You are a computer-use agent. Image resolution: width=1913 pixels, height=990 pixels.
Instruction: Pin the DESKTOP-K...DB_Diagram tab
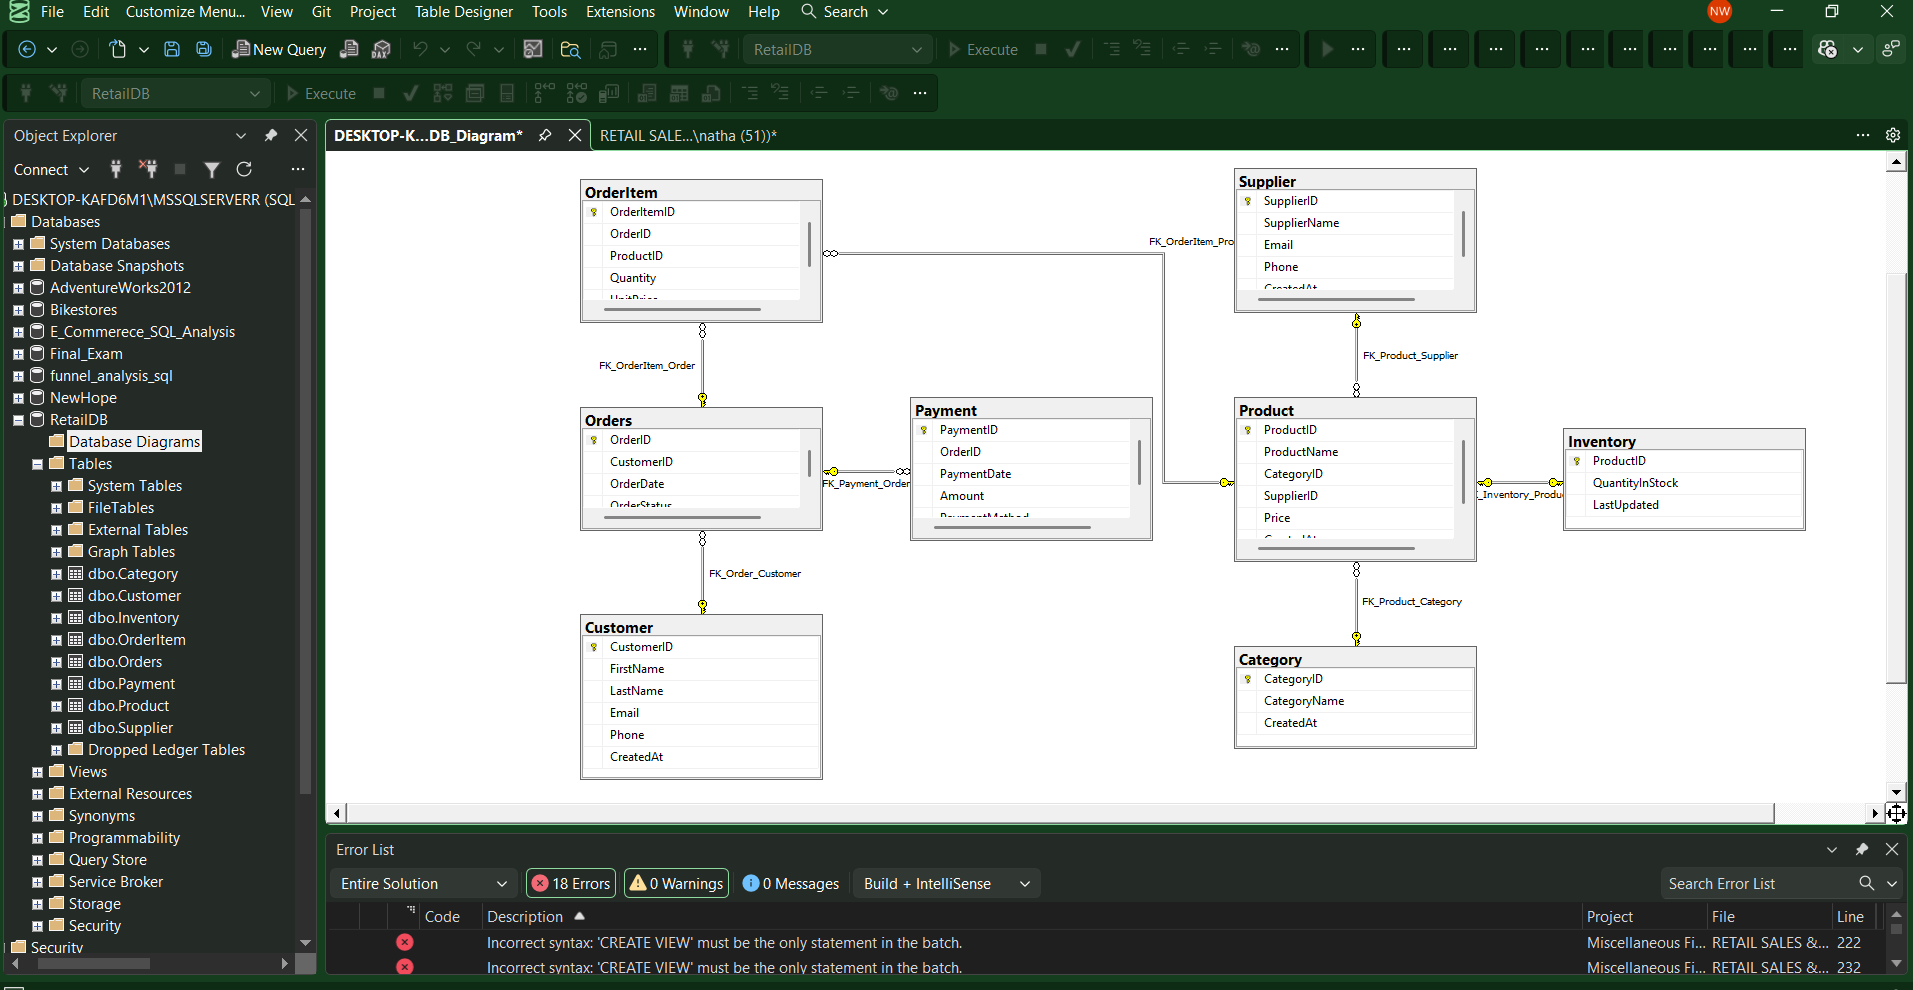click(x=544, y=135)
